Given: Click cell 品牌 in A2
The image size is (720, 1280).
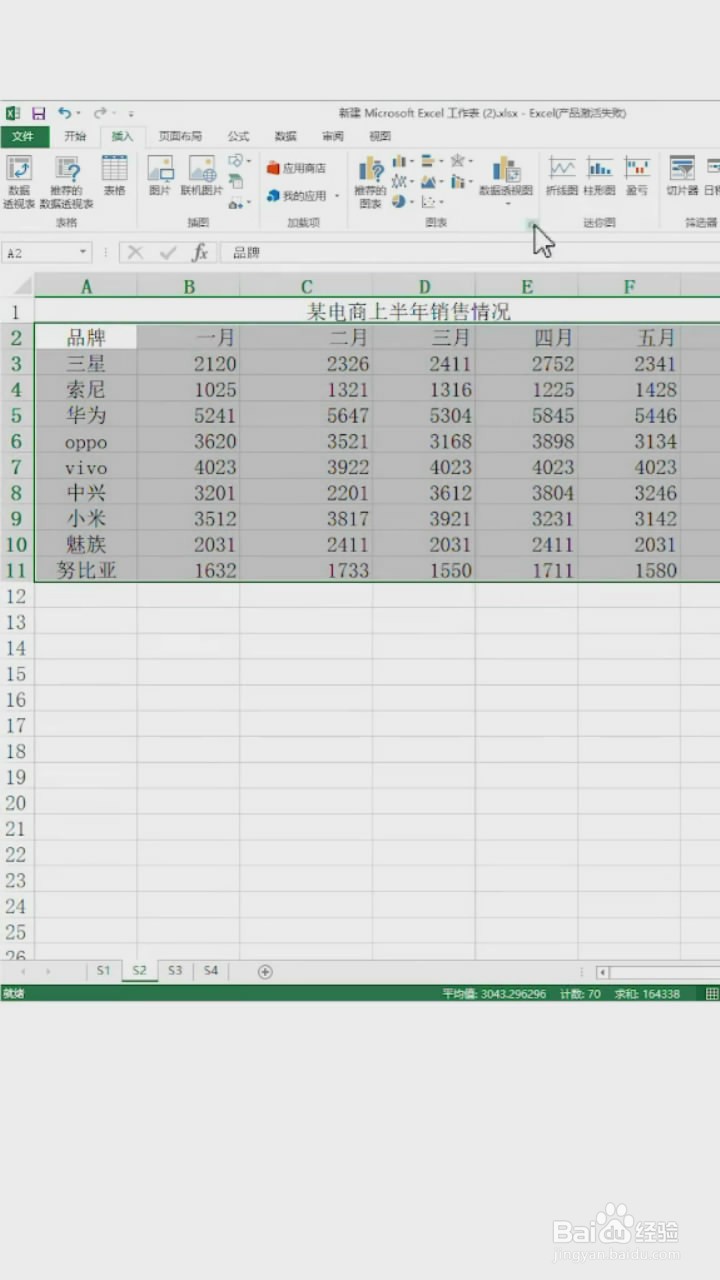Looking at the screenshot, I should pos(86,337).
